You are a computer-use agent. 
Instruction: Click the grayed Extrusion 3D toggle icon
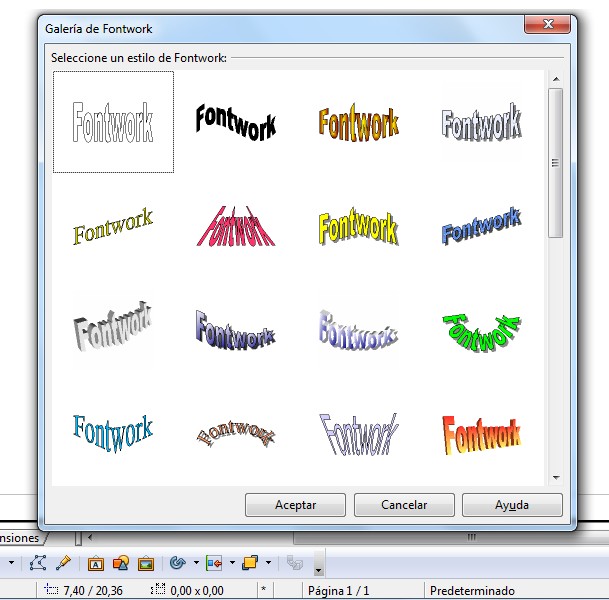click(294, 562)
